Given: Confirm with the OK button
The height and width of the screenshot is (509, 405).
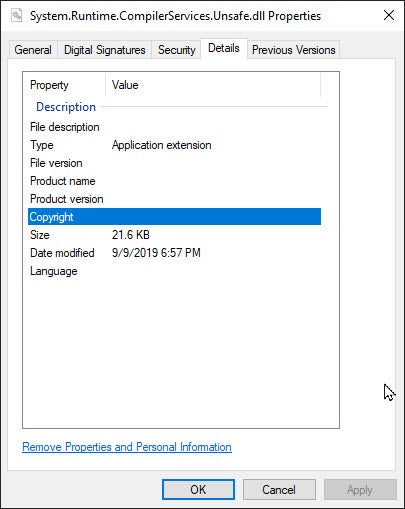Looking at the screenshot, I should (198, 490).
